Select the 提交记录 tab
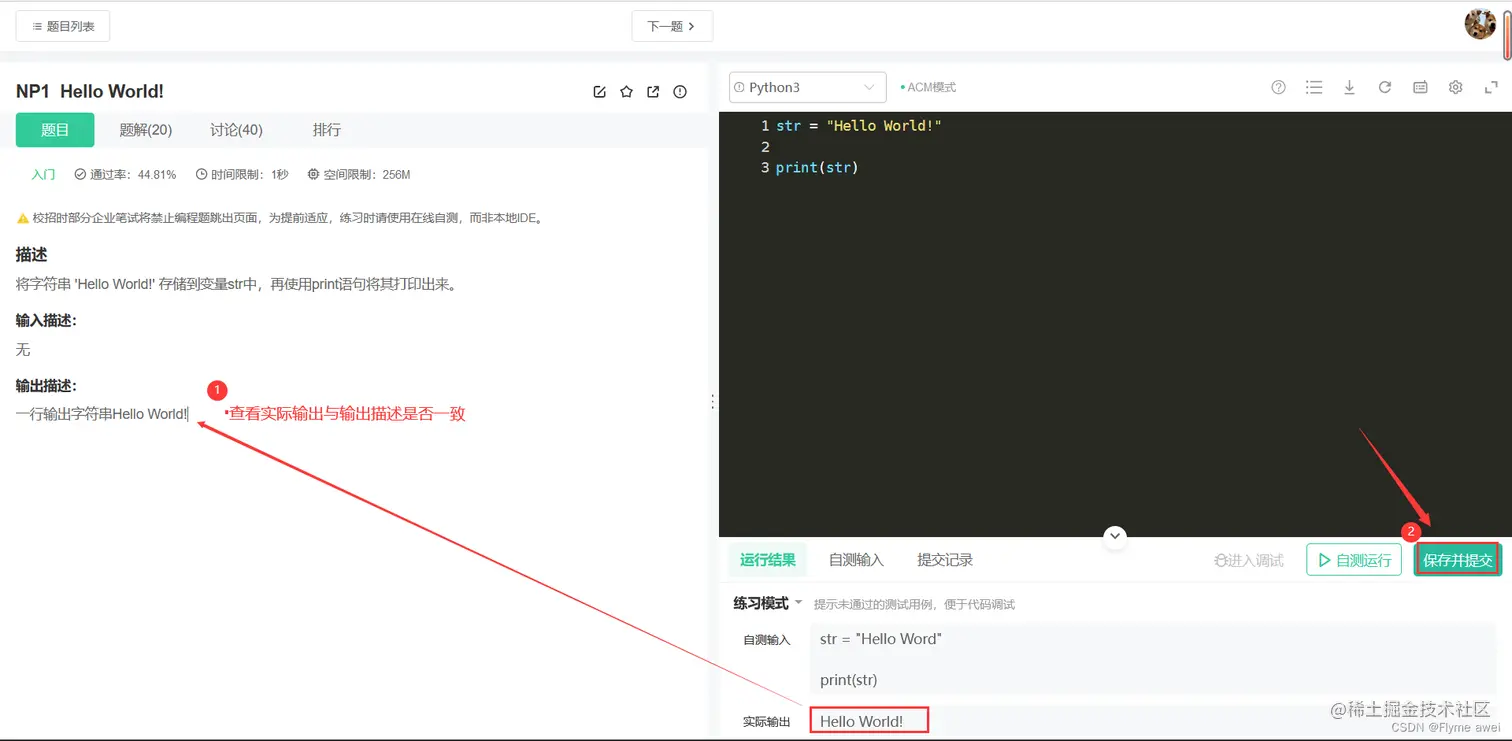 [x=945, y=560]
